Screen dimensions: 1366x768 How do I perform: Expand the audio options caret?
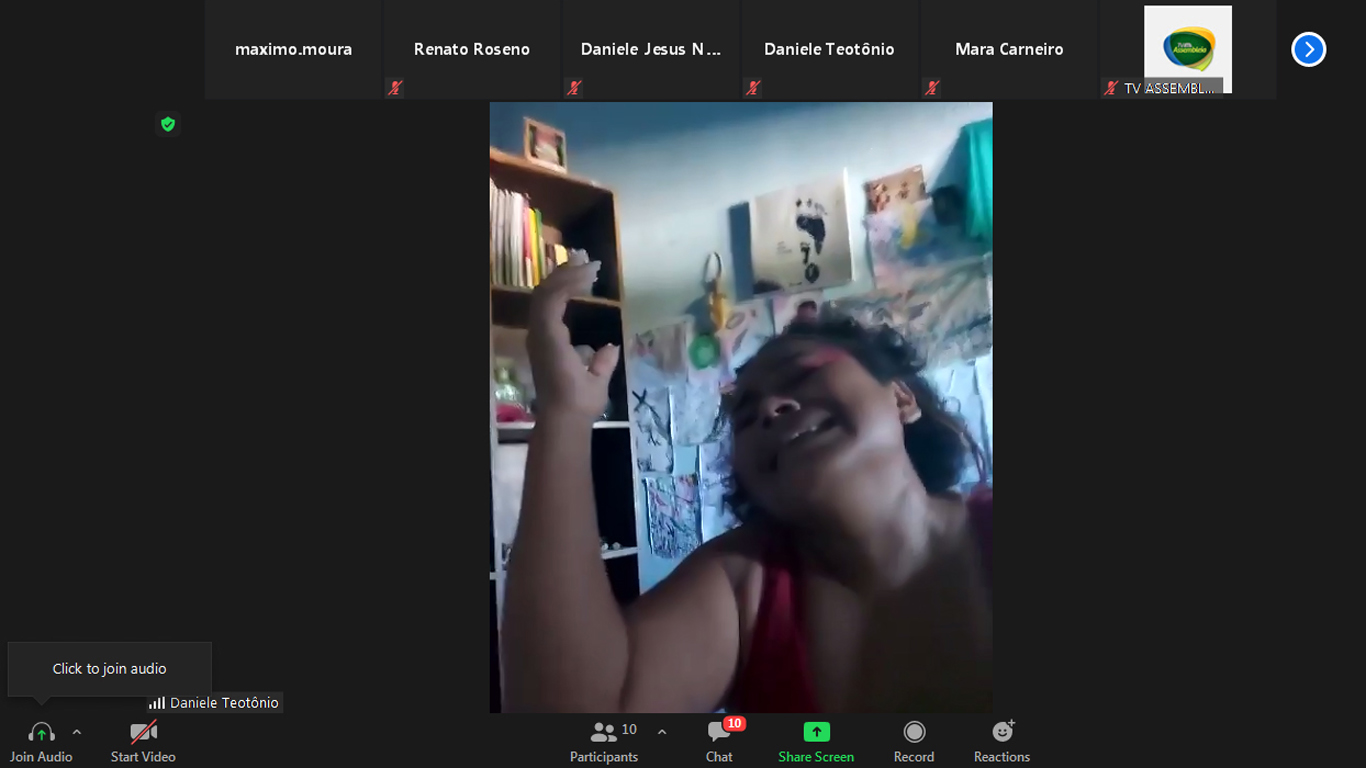click(77, 732)
